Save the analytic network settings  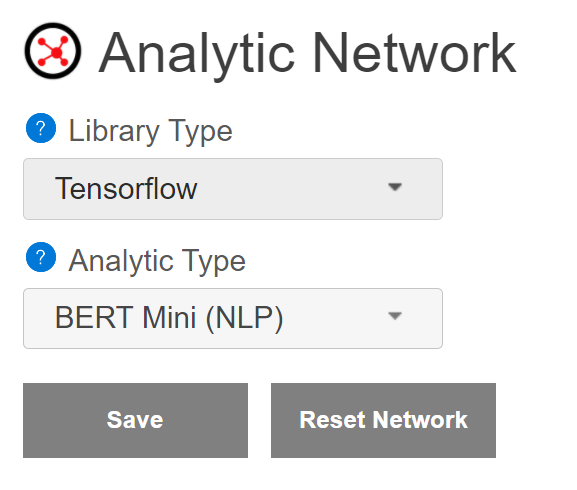point(135,420)
